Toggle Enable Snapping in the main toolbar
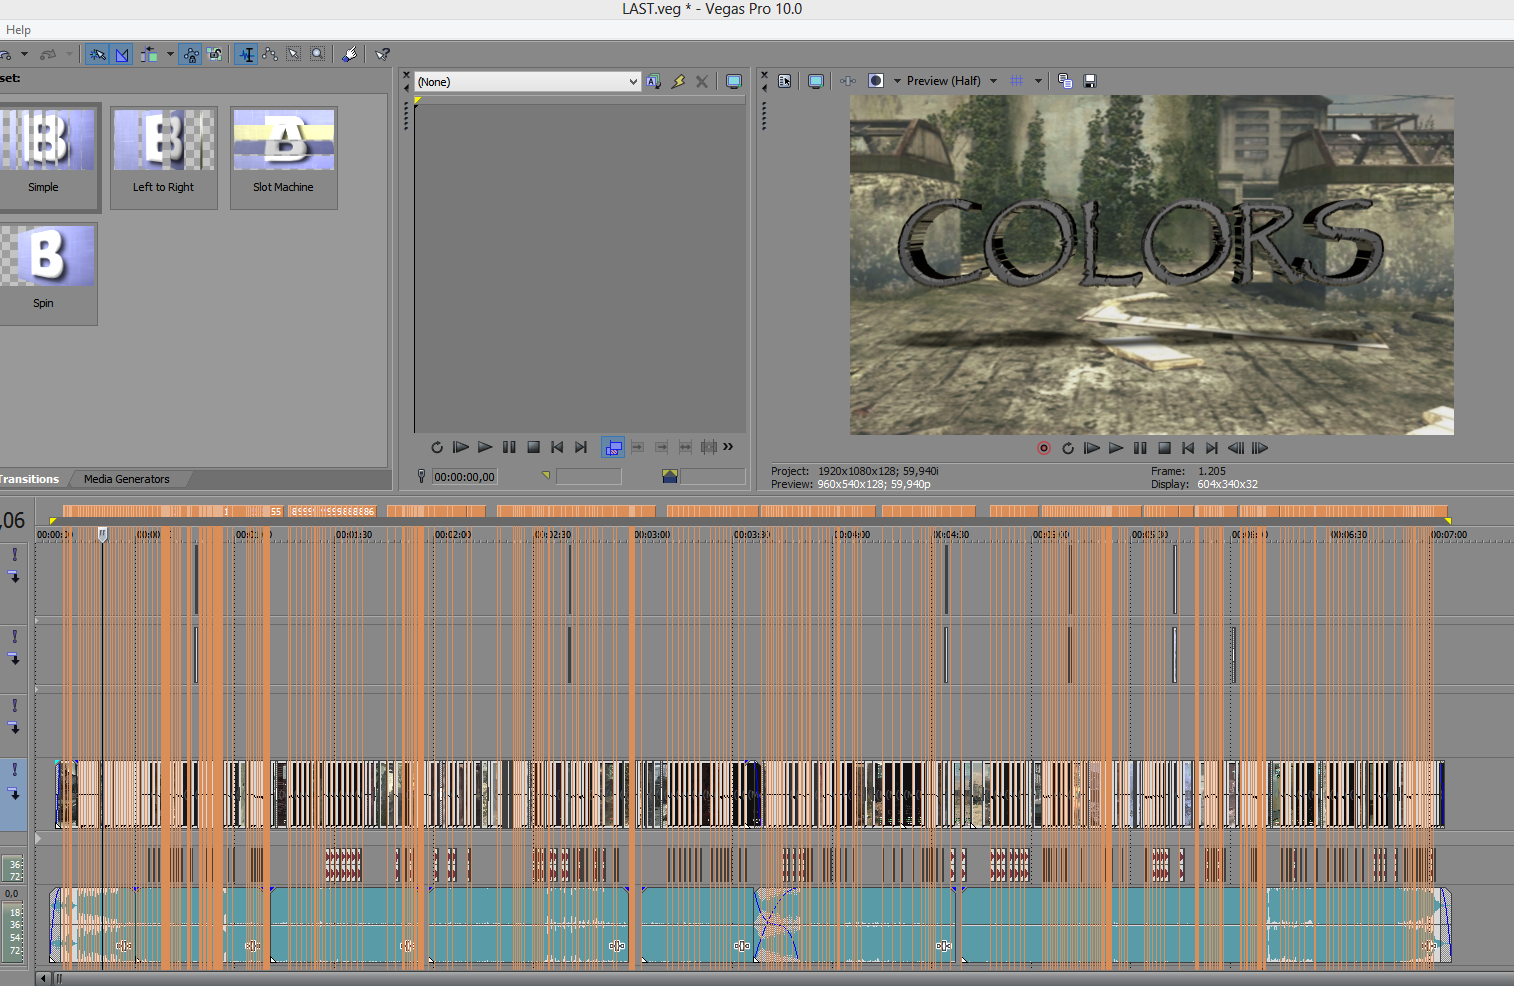The height and width of the screenshot is (986, 1514). click(x=97, y=54)
